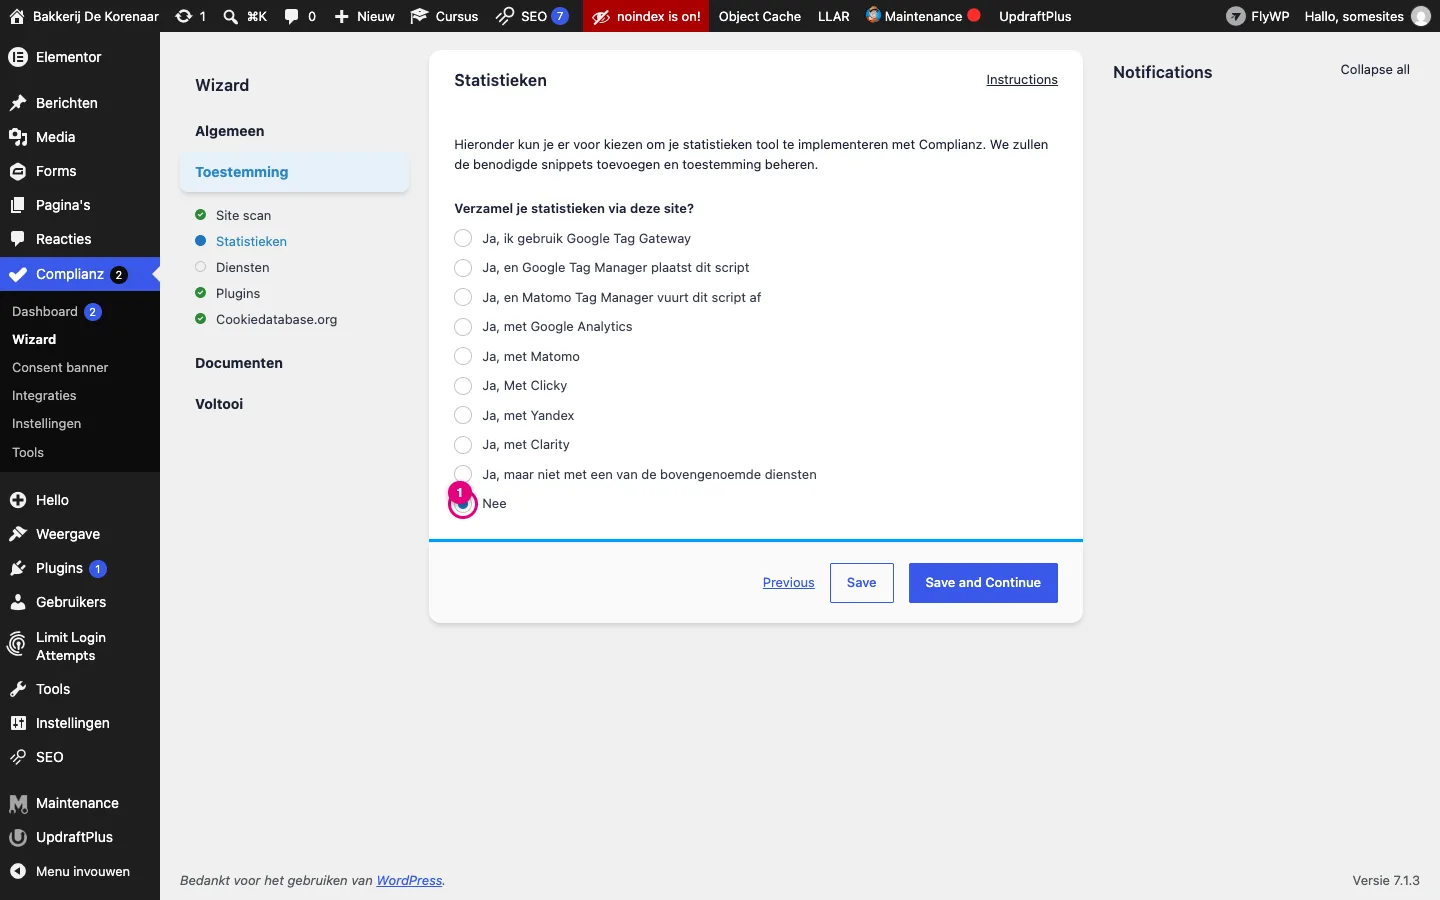Collapse all notifications

(x=1375, y=69)
